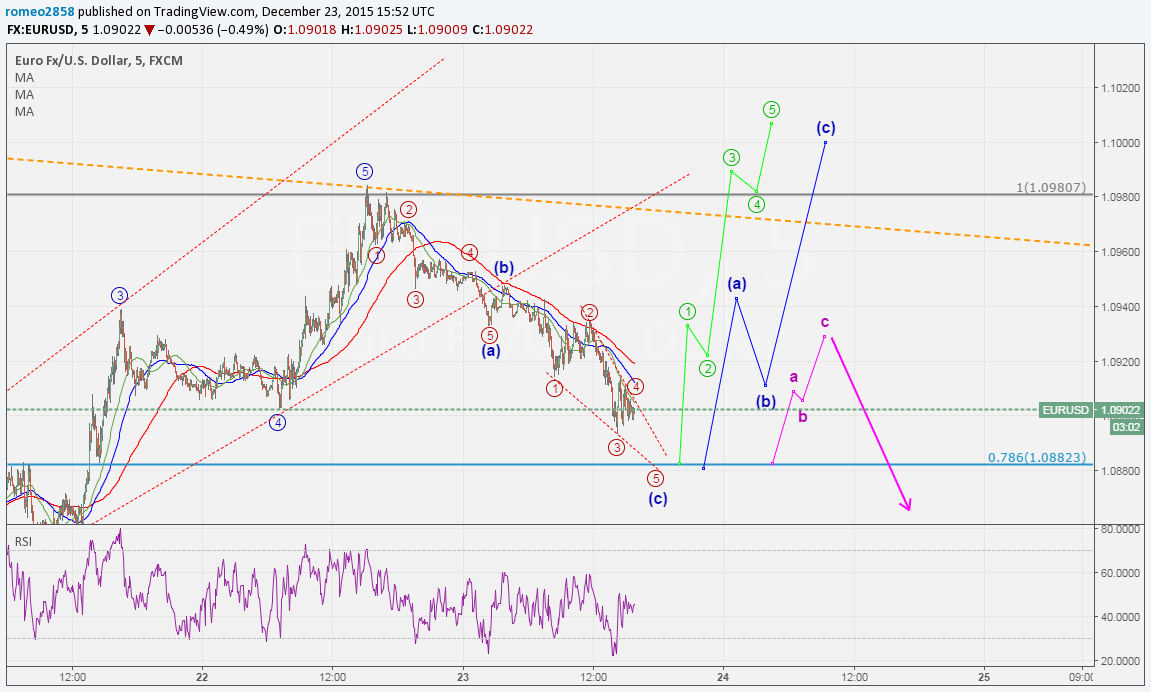The image size is (1151, 692).
Task: Select the magenta c wave label
Action: pos(825,322)
